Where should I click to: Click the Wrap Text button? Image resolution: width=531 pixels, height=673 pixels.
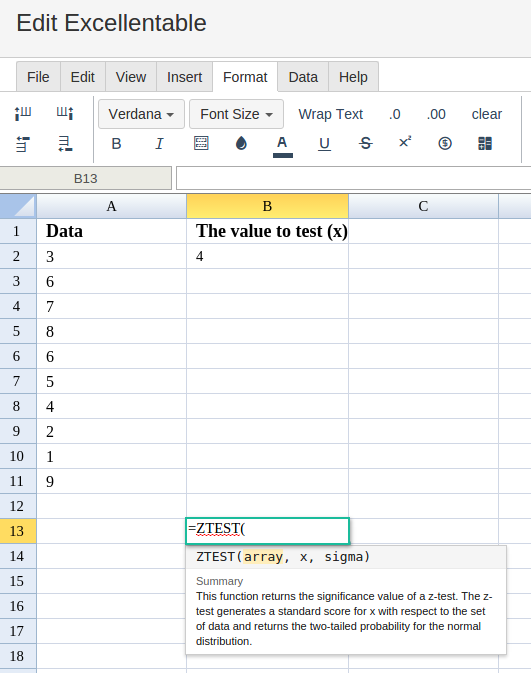pyautogui.click(x=331, y=114)
